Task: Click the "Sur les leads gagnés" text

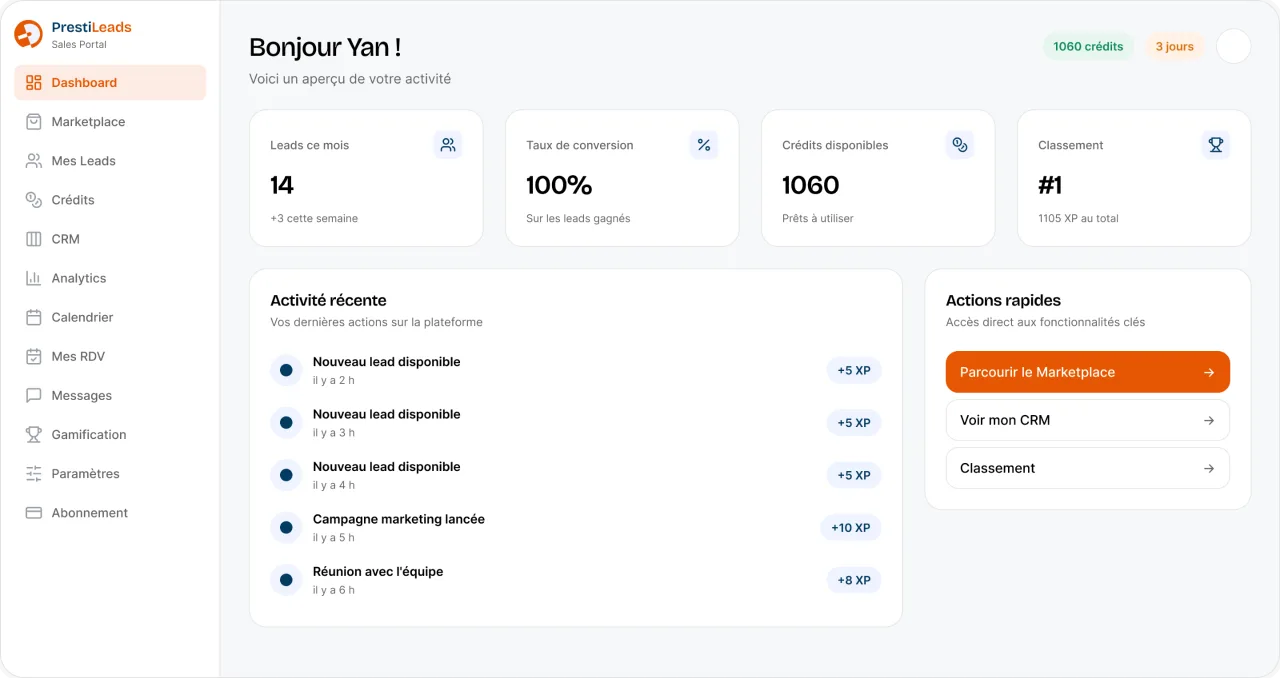Action: point(578,218)
